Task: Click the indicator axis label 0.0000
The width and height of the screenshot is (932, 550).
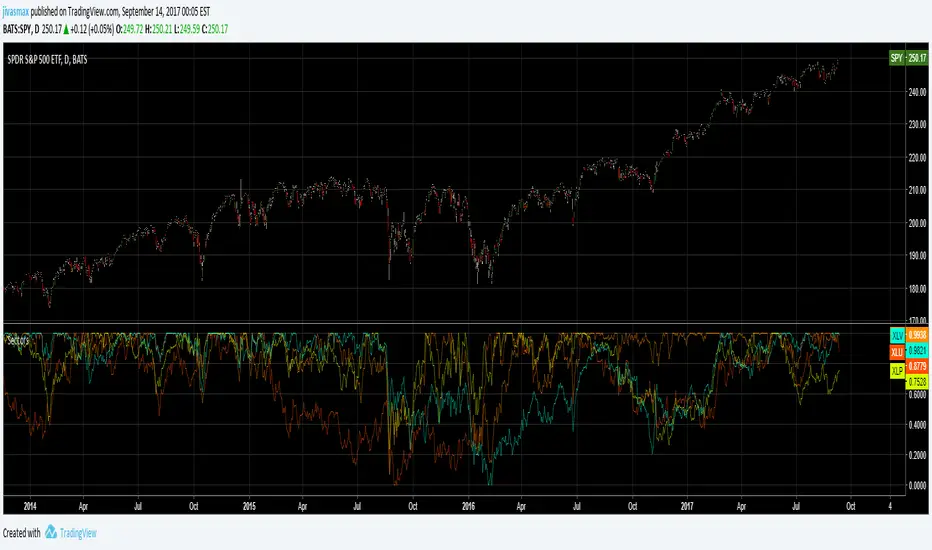Action: point(917,485)
